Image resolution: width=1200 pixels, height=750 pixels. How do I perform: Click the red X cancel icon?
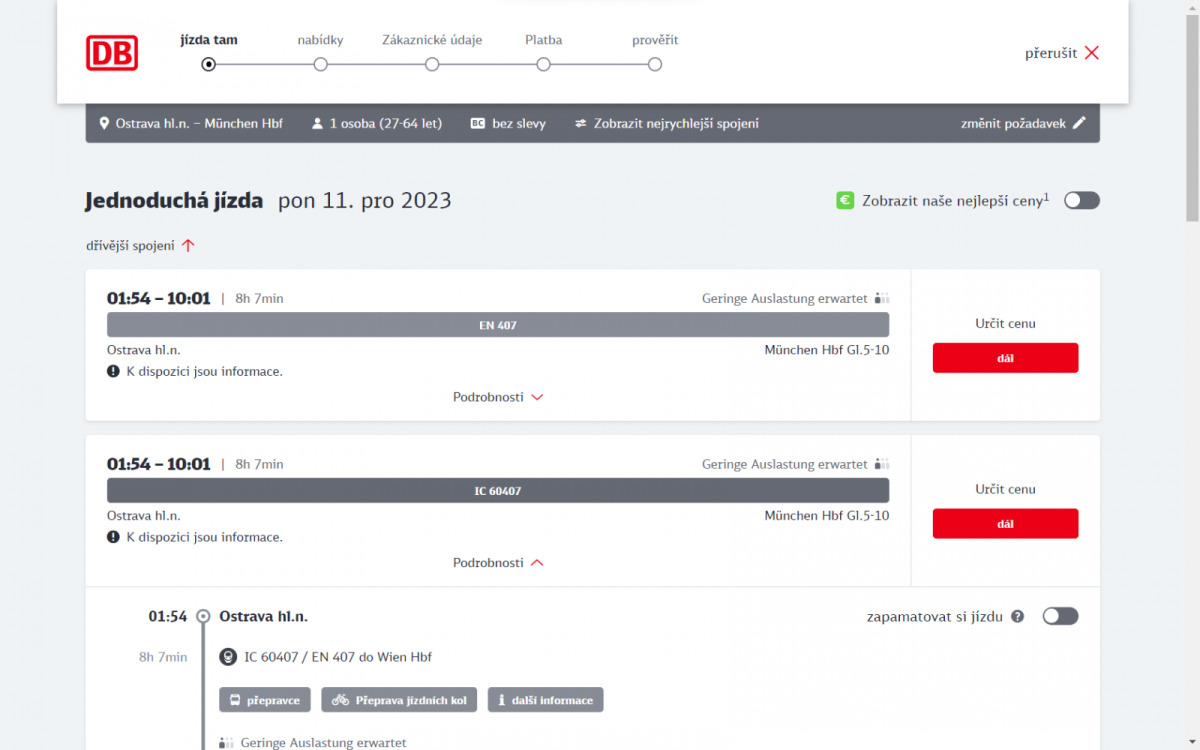pos(1091,53)
